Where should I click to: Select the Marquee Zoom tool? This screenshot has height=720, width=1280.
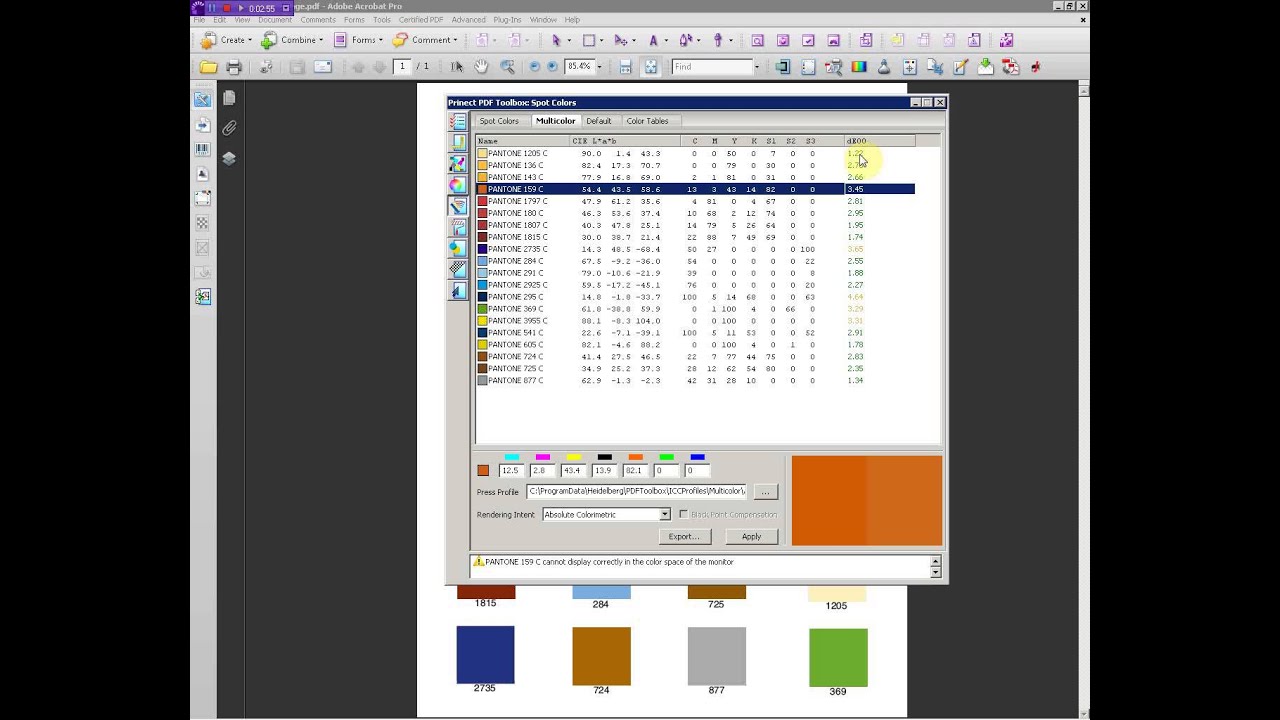507,67
